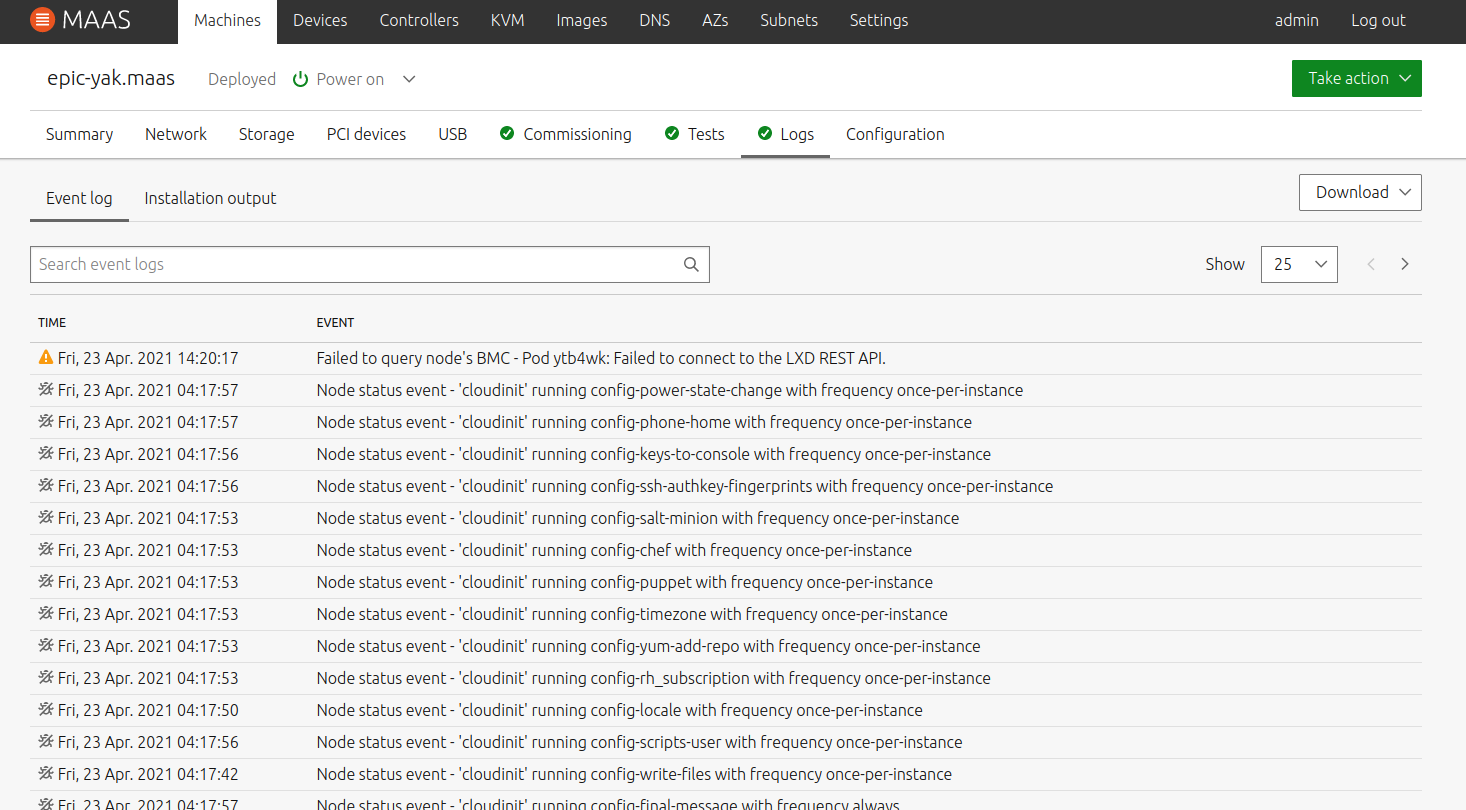Click the green Power on icon
This screenshot has width=1466, height=810.
tap(300, 79)
